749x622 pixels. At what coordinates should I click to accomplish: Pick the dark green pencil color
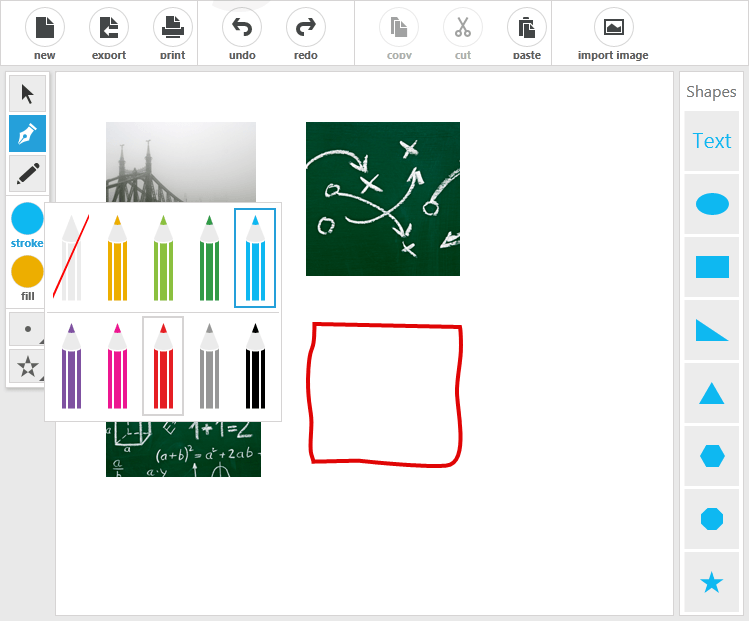click(209, 258)
